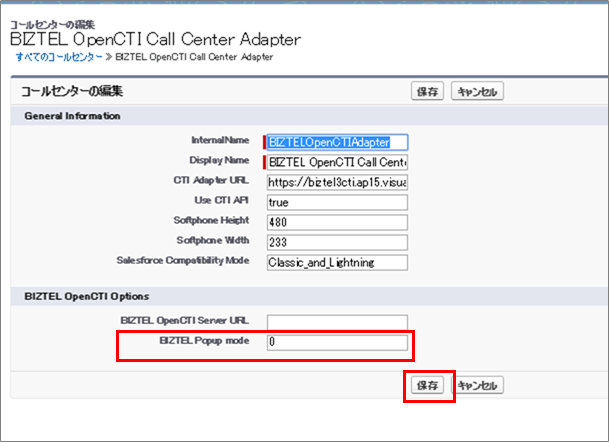The image size is (609, 442).
Task: Click the Use CTI API field
Action: pyautogui.click(x=337, y=202)
